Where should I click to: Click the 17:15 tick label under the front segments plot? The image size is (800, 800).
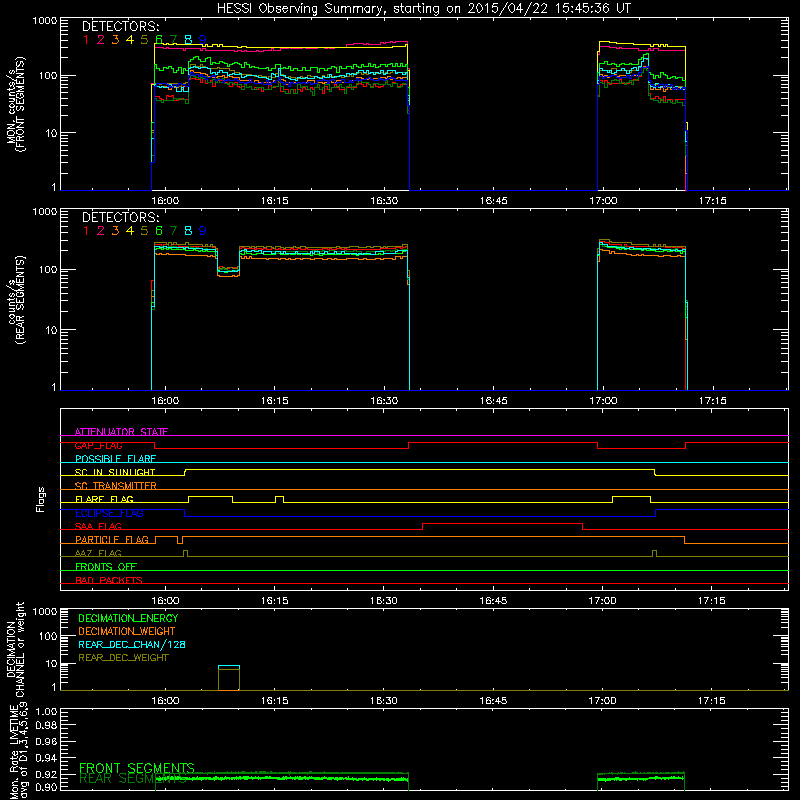[712, 201]
